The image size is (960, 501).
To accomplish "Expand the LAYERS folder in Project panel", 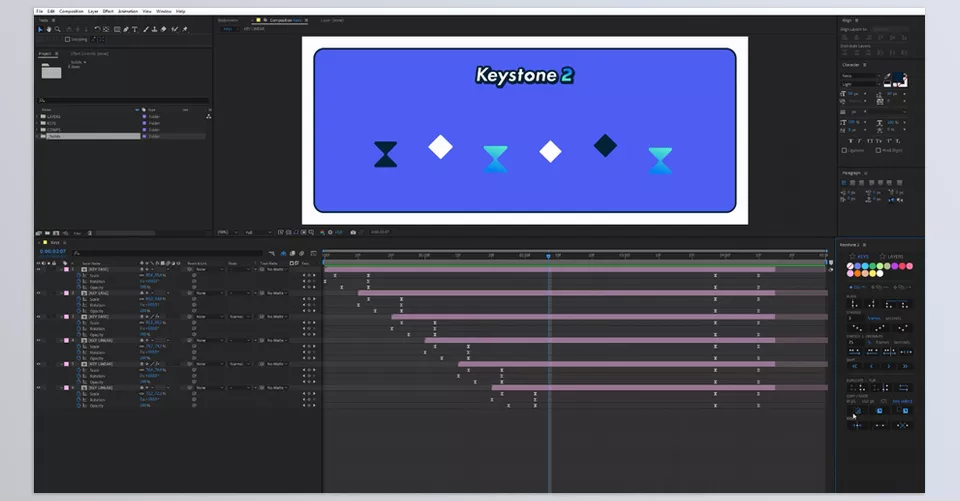I will coord(37,116).
